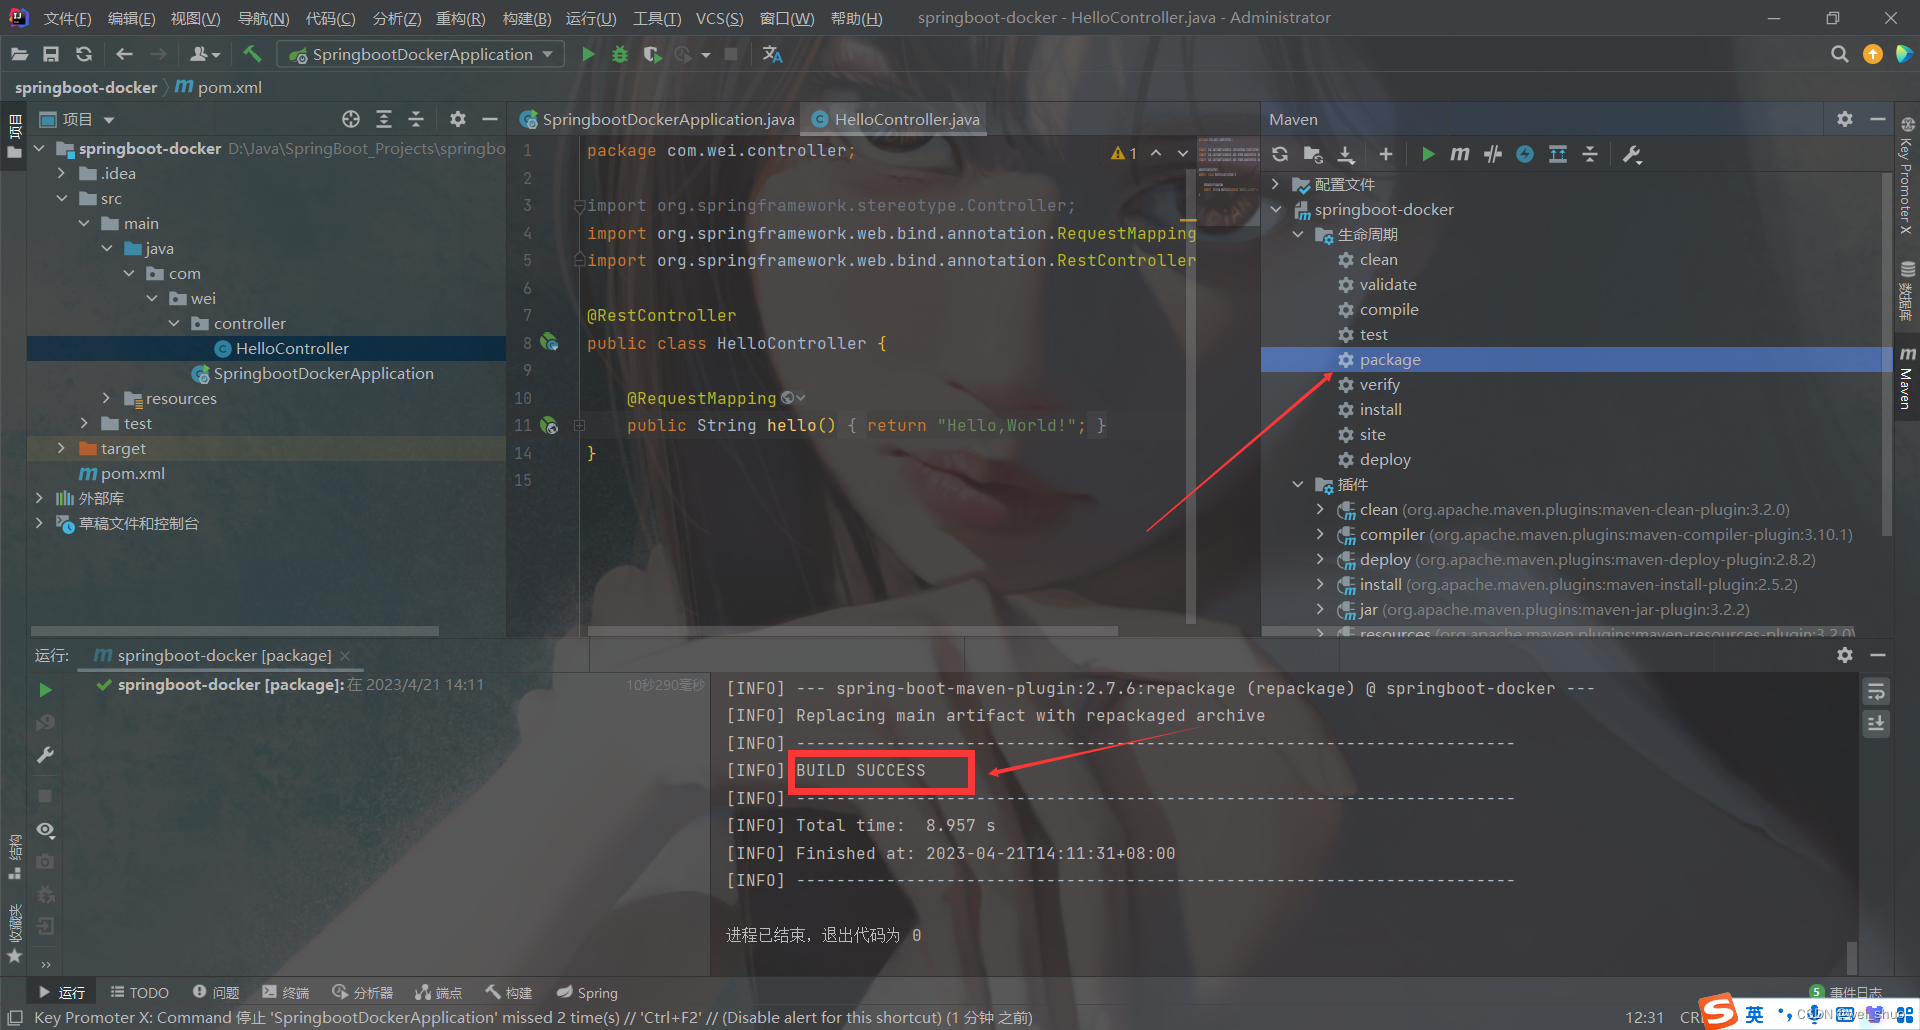Open Maven settings wrench icon

[x=1632, y=154]
